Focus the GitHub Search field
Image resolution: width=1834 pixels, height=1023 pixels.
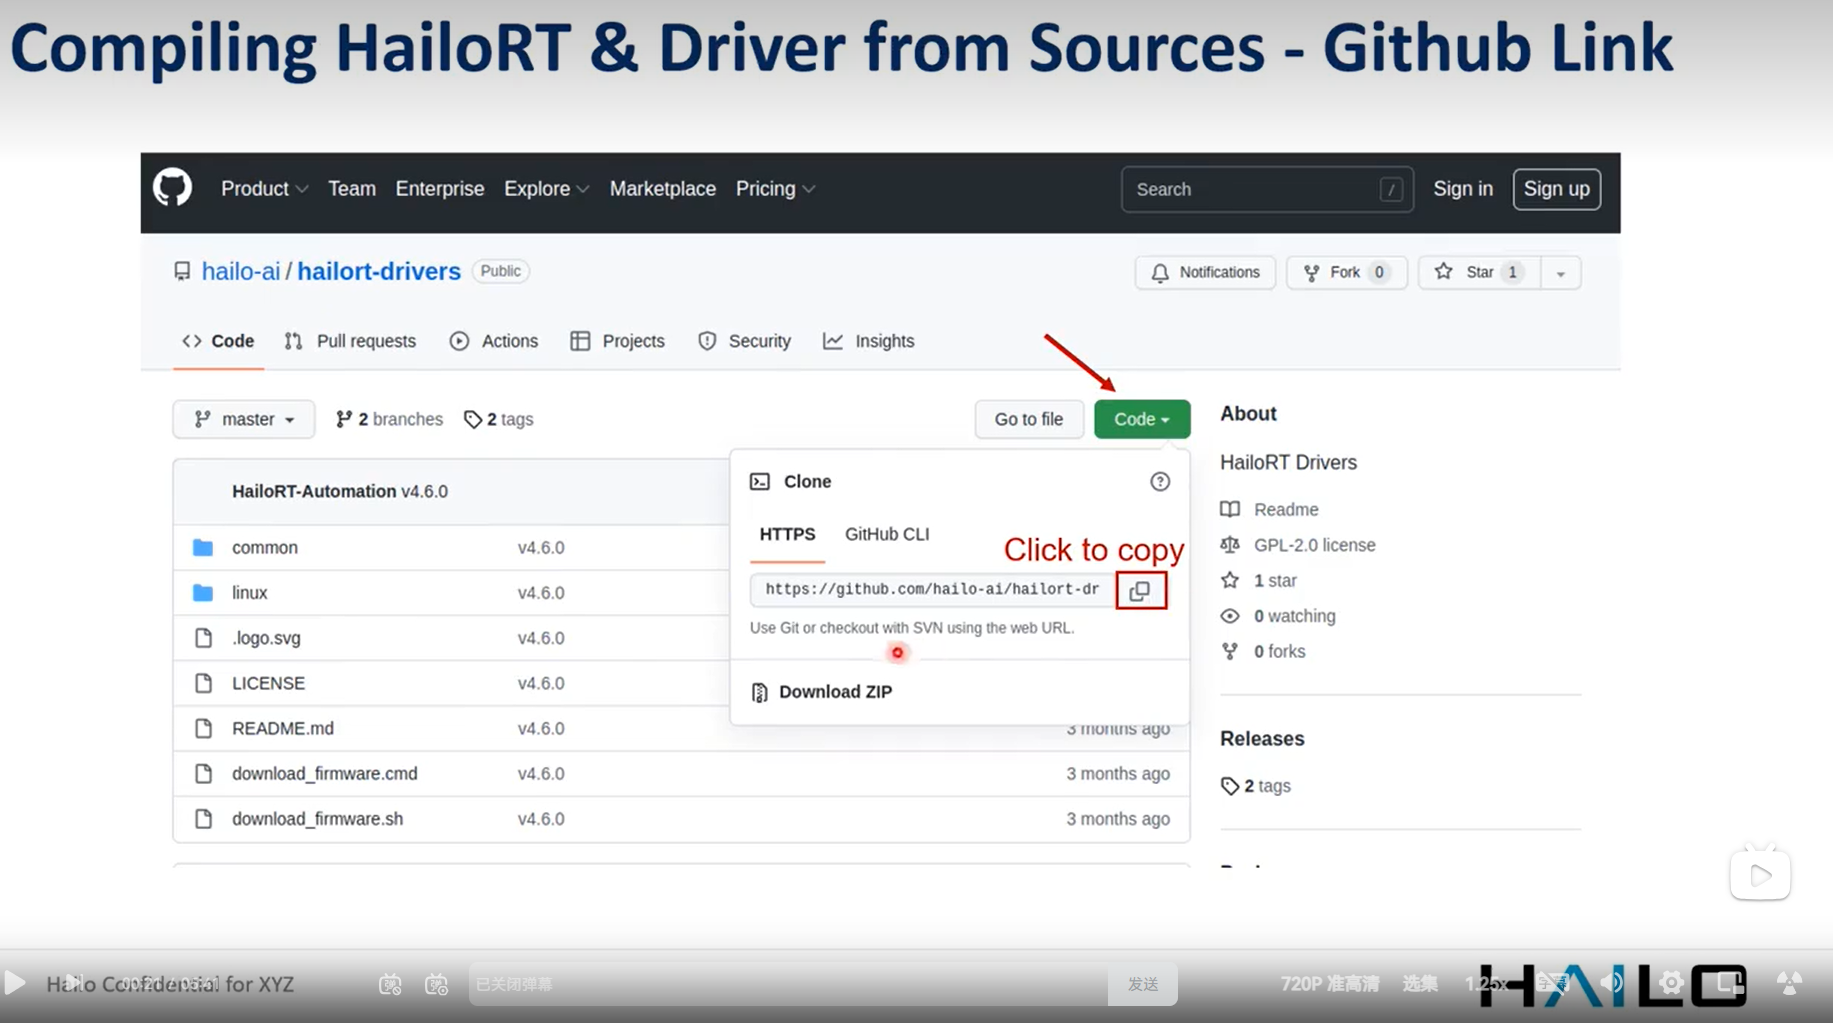pyautogui.click(x=1267, y=189)
